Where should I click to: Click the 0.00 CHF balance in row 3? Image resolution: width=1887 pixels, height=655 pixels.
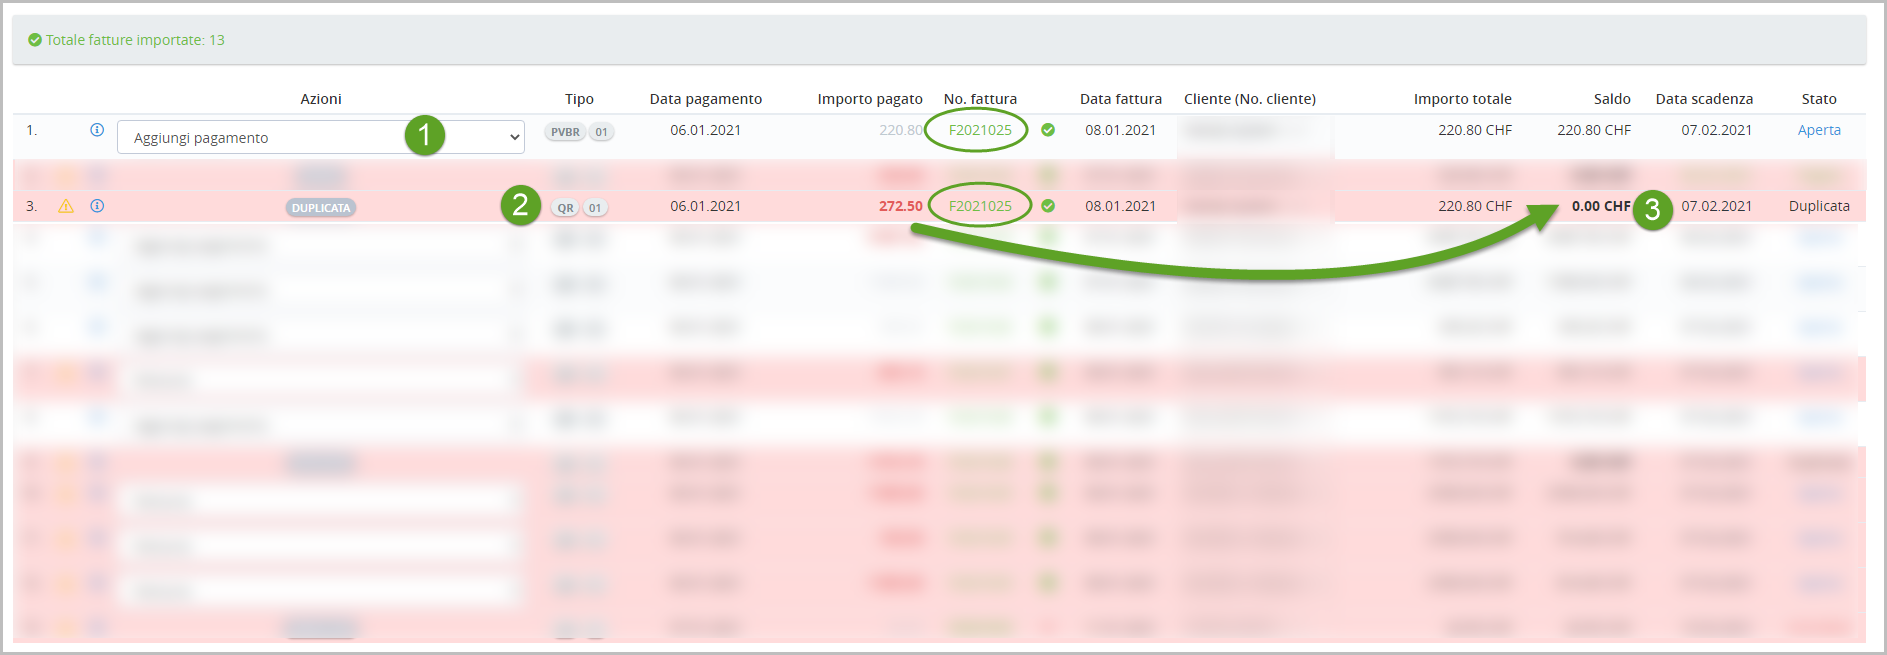click(x=1600, y=206)
